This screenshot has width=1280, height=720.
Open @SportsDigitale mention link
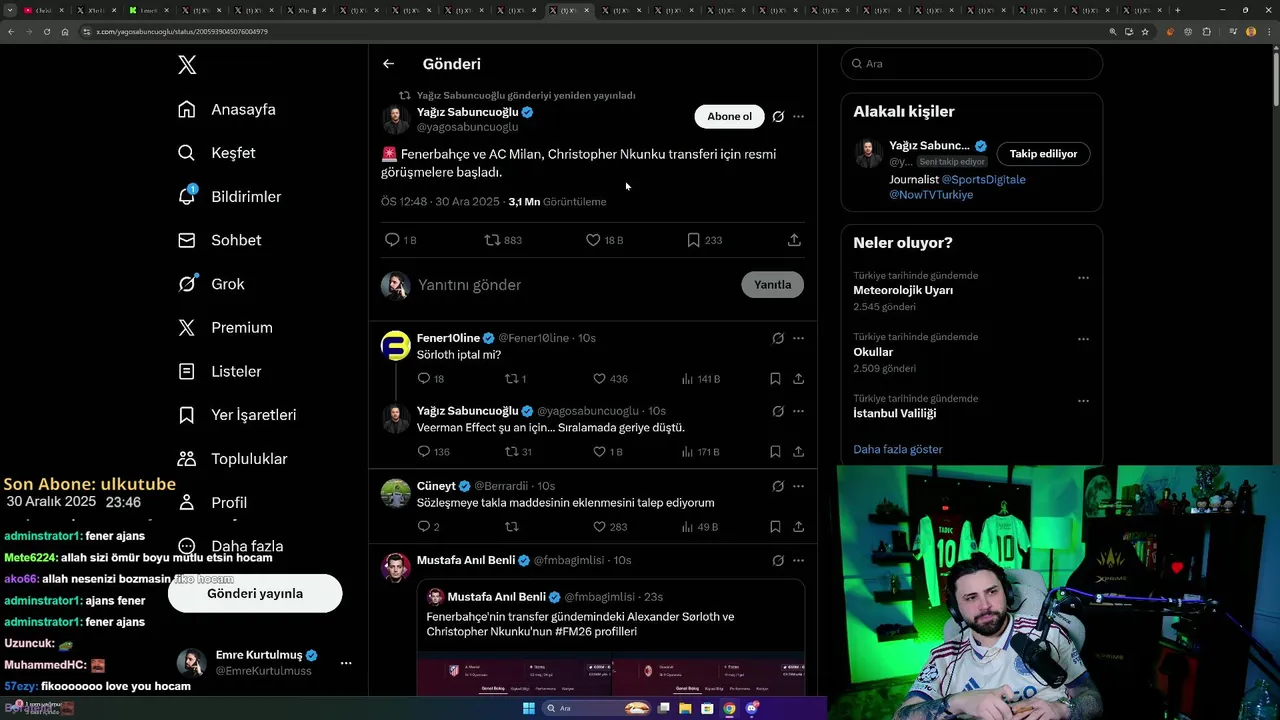coord(984,180)
